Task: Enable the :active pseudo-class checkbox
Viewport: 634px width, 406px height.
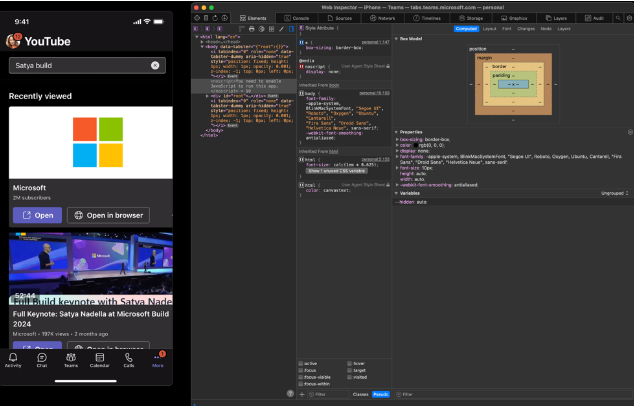Action: coord(301,363)
